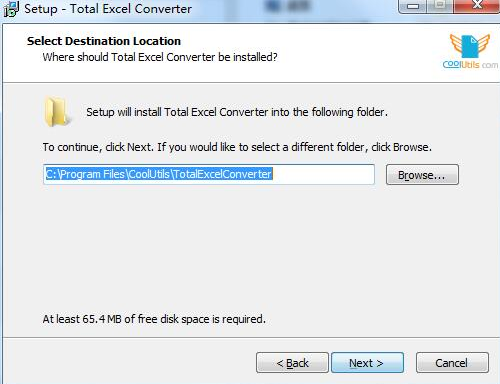Image resolution: width=500 pixels, height=384 pixels.
Task: Minimize the Setup window
Action: coord(413,6)
